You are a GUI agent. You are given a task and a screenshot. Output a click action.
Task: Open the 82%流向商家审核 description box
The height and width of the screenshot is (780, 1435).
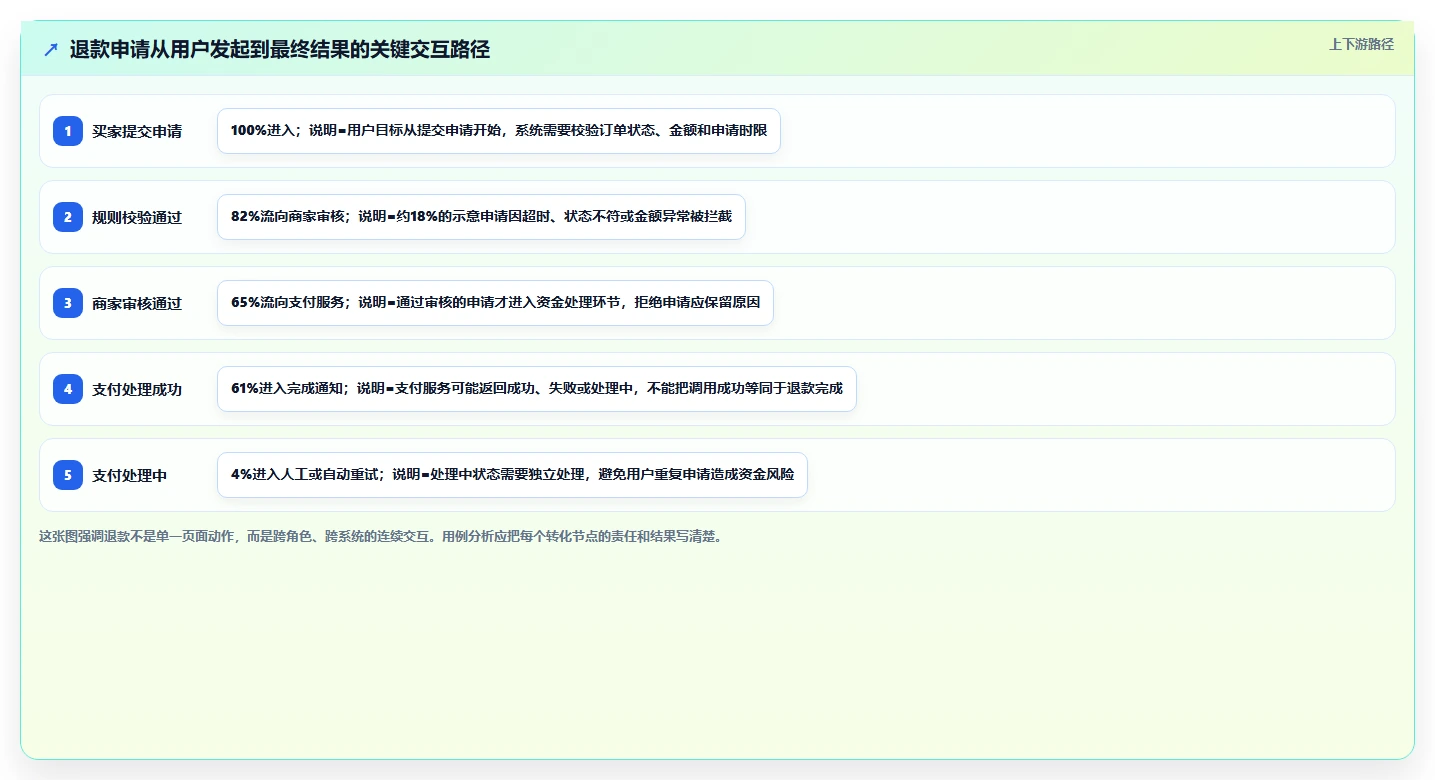click(481, 217)
